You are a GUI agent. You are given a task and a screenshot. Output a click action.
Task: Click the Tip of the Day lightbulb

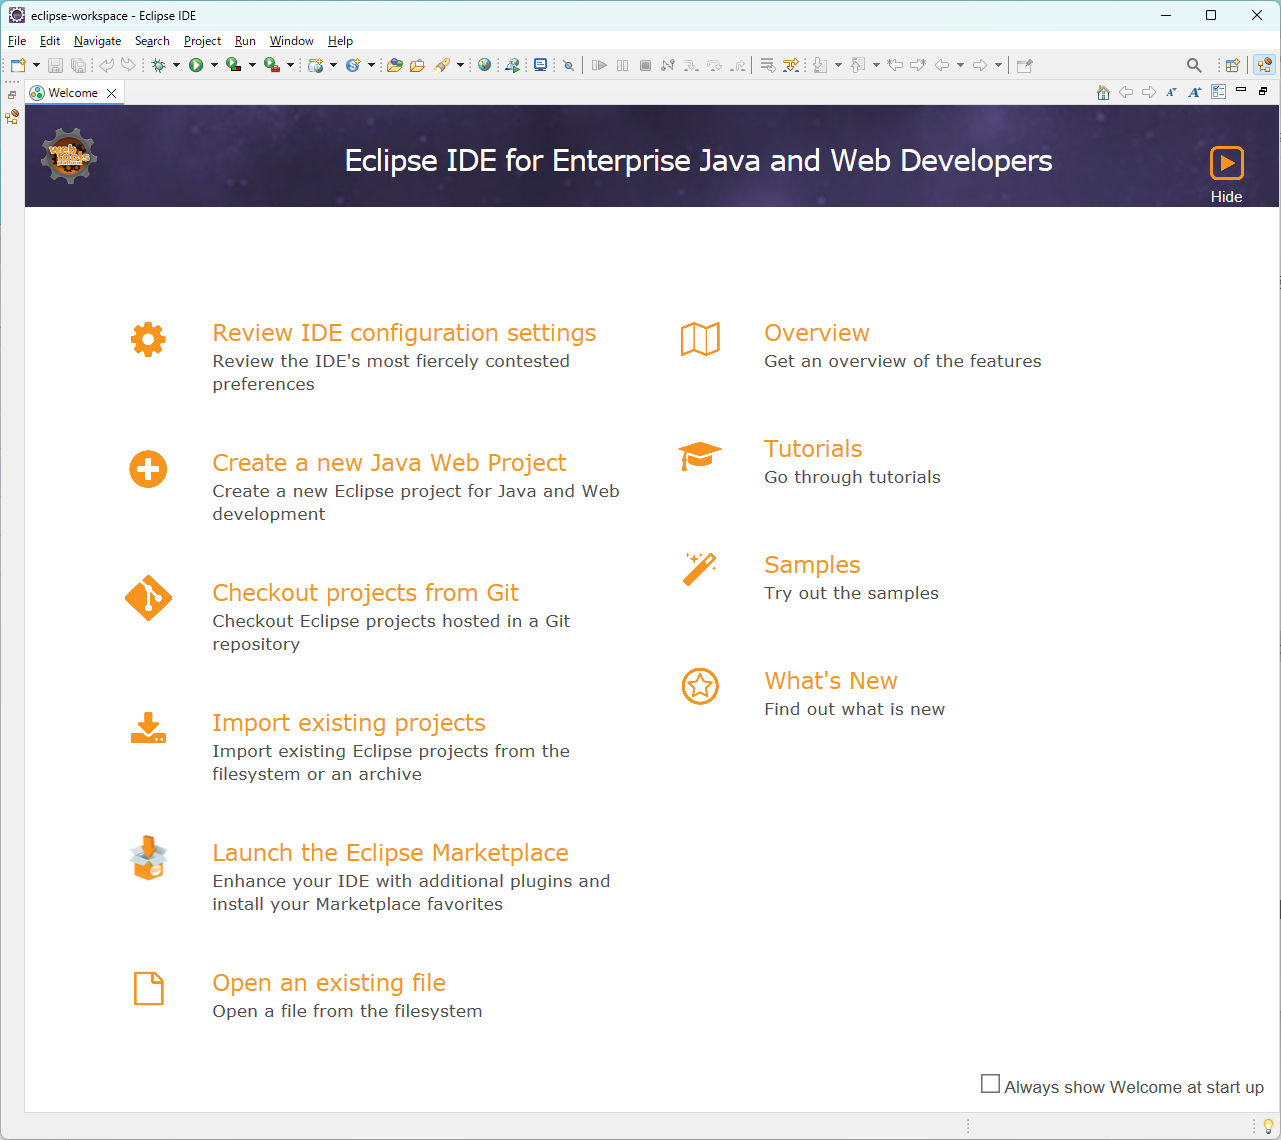tap(1268, 1126)
